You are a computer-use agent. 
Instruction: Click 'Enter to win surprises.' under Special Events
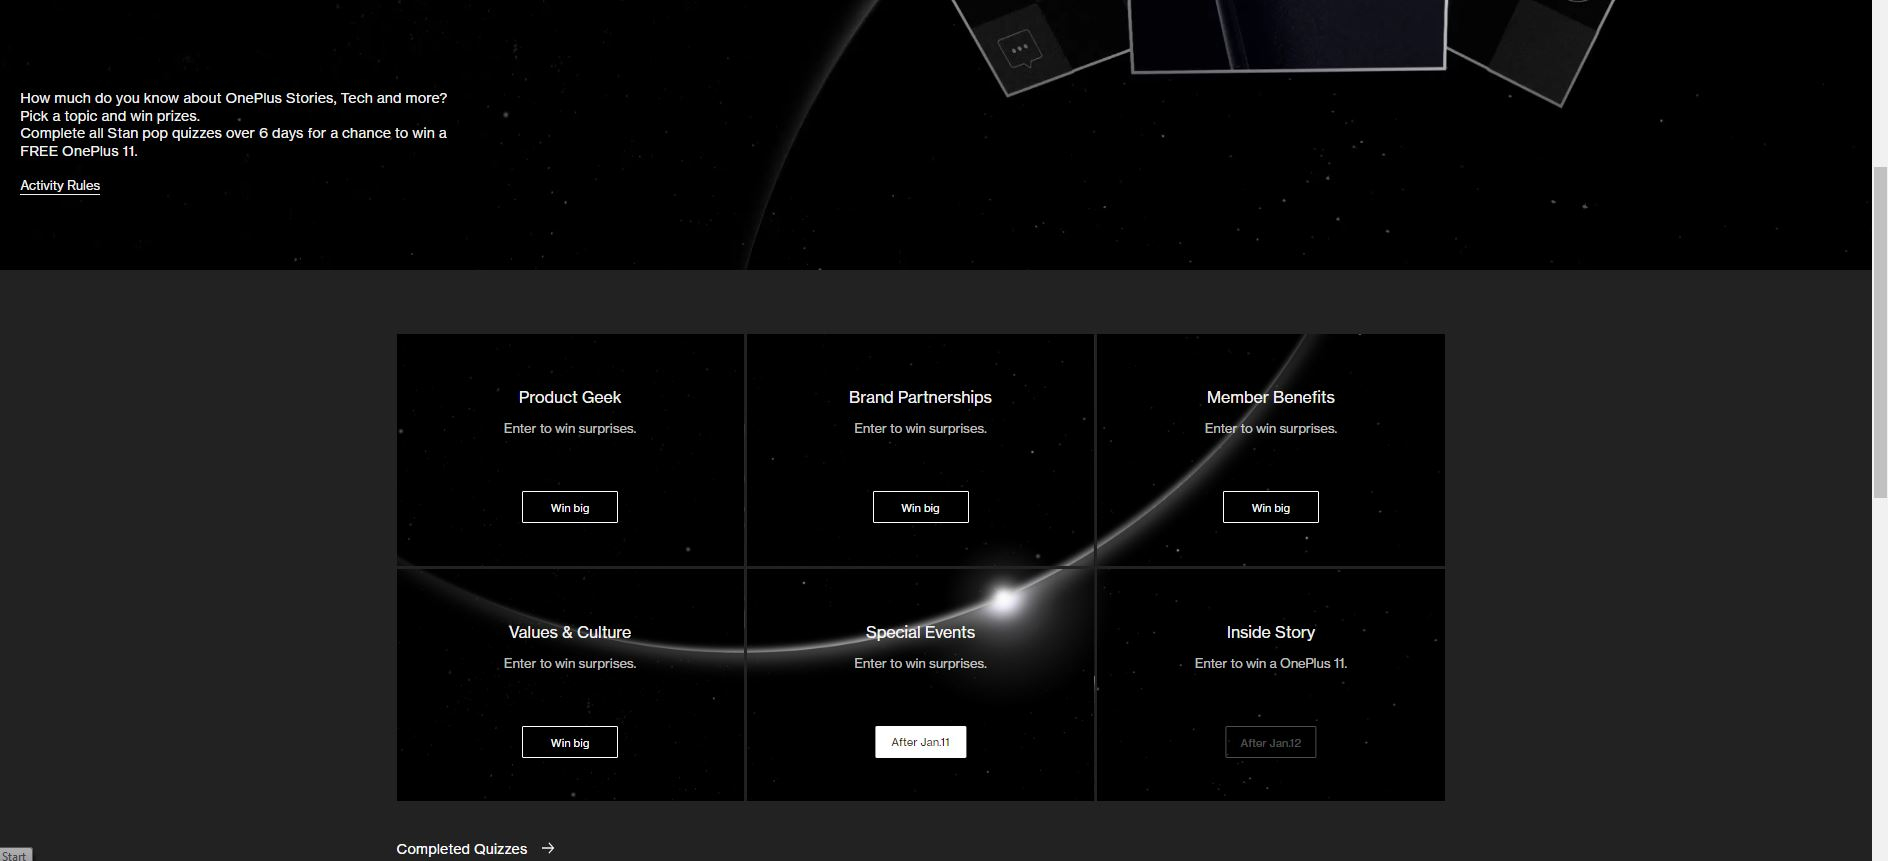pyautogui.click(x=920, y=663)
